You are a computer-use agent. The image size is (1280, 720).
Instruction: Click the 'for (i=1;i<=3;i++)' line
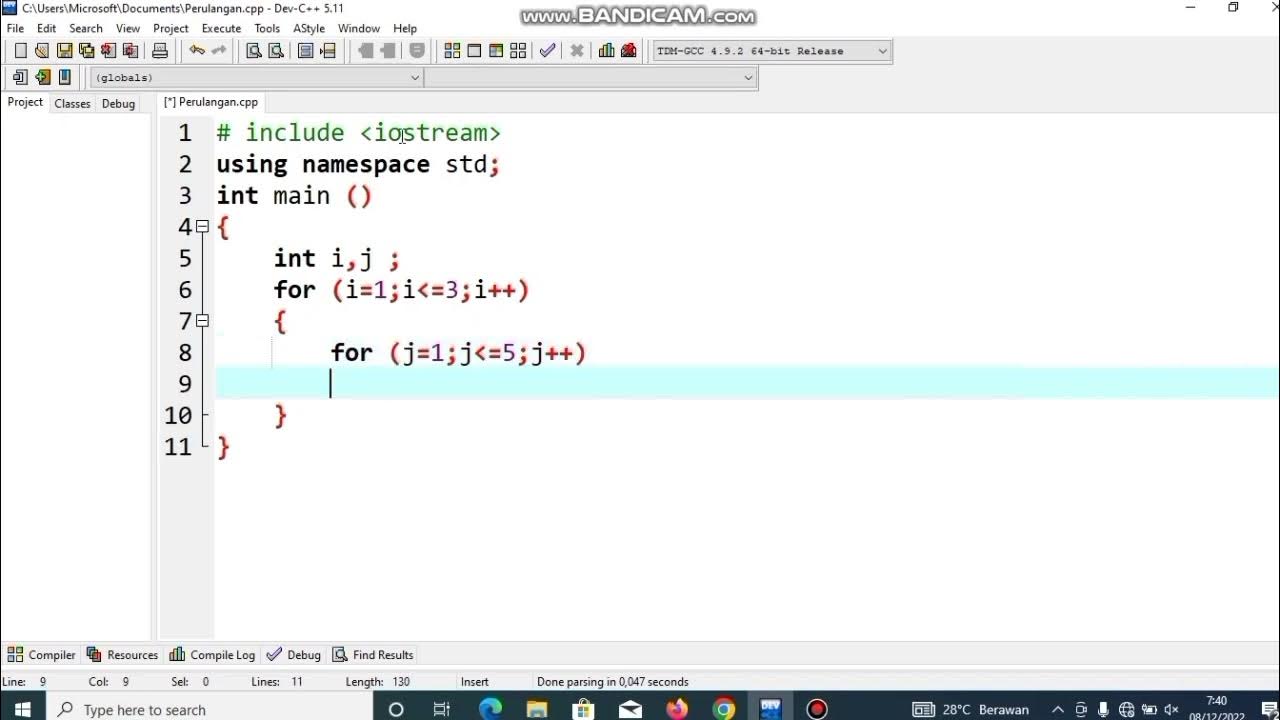pyautogui.click(x=401, y=290)
